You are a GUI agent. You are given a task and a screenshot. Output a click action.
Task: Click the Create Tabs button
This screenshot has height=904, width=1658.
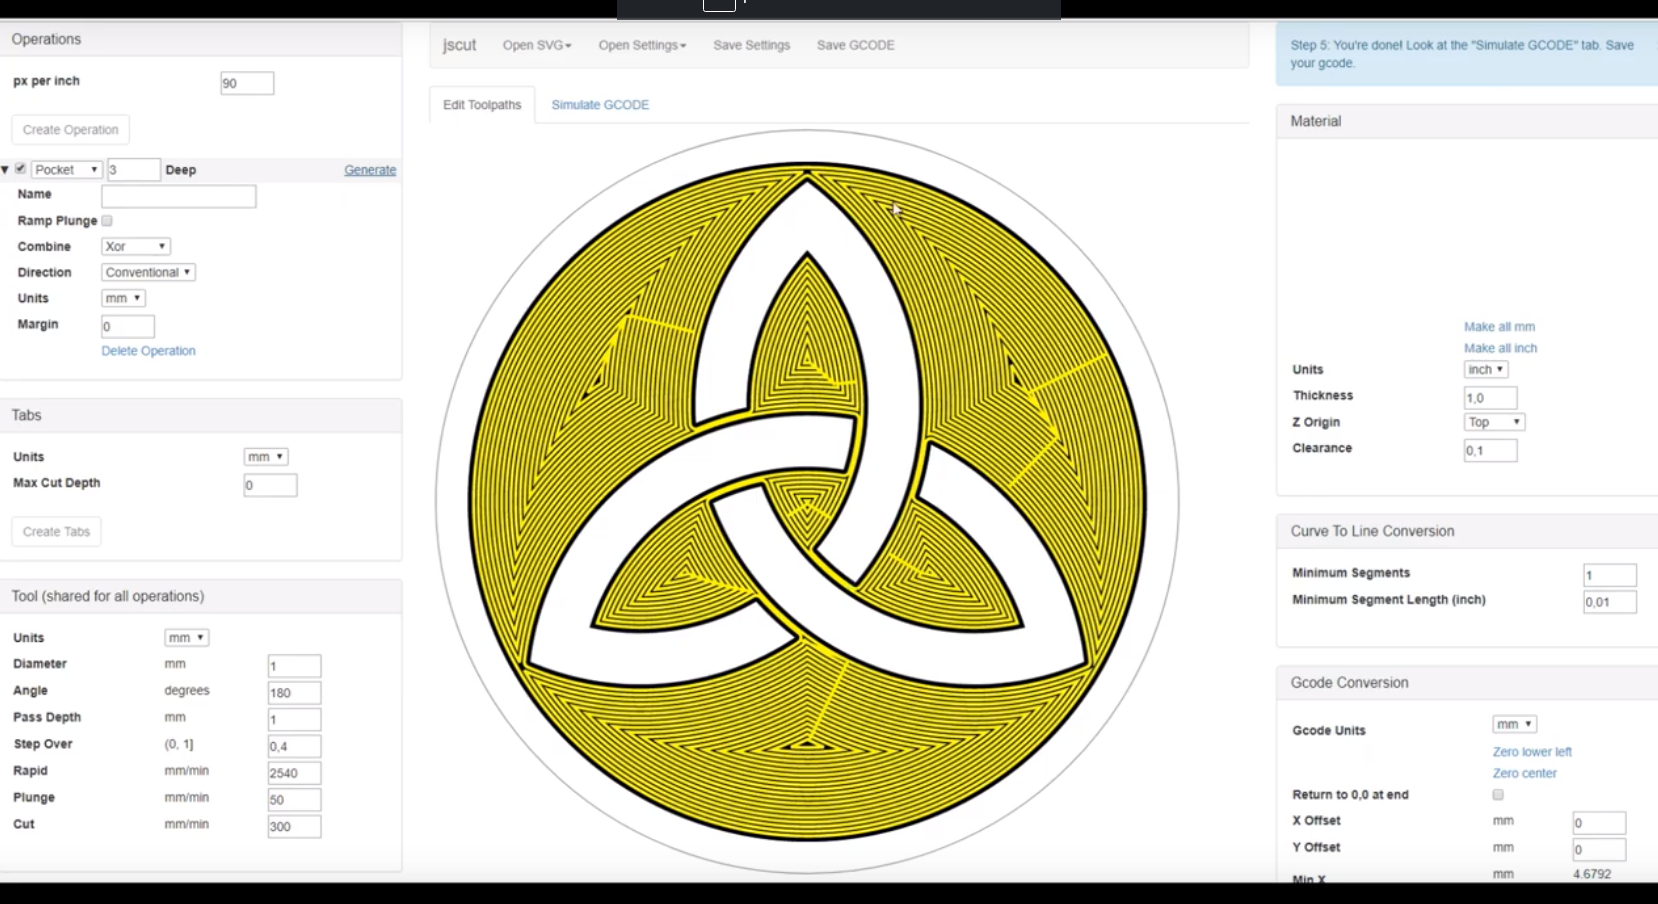[57, 532]
